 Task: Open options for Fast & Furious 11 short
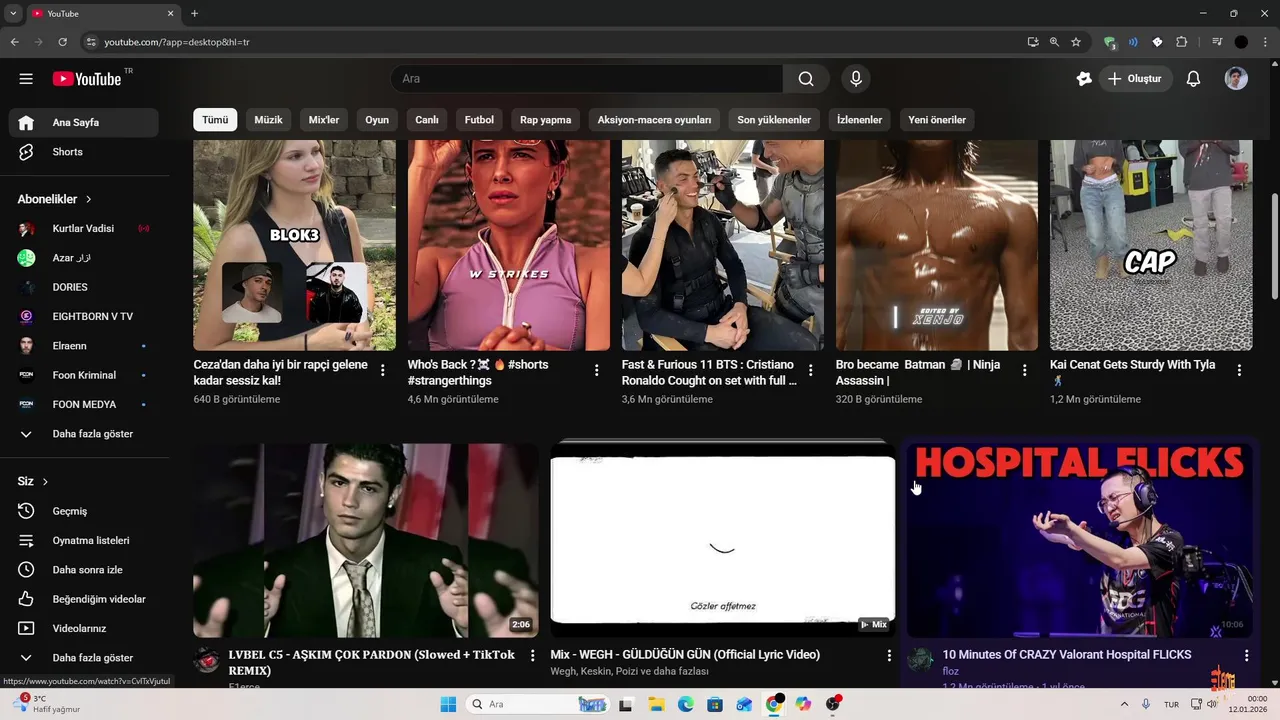811,370
